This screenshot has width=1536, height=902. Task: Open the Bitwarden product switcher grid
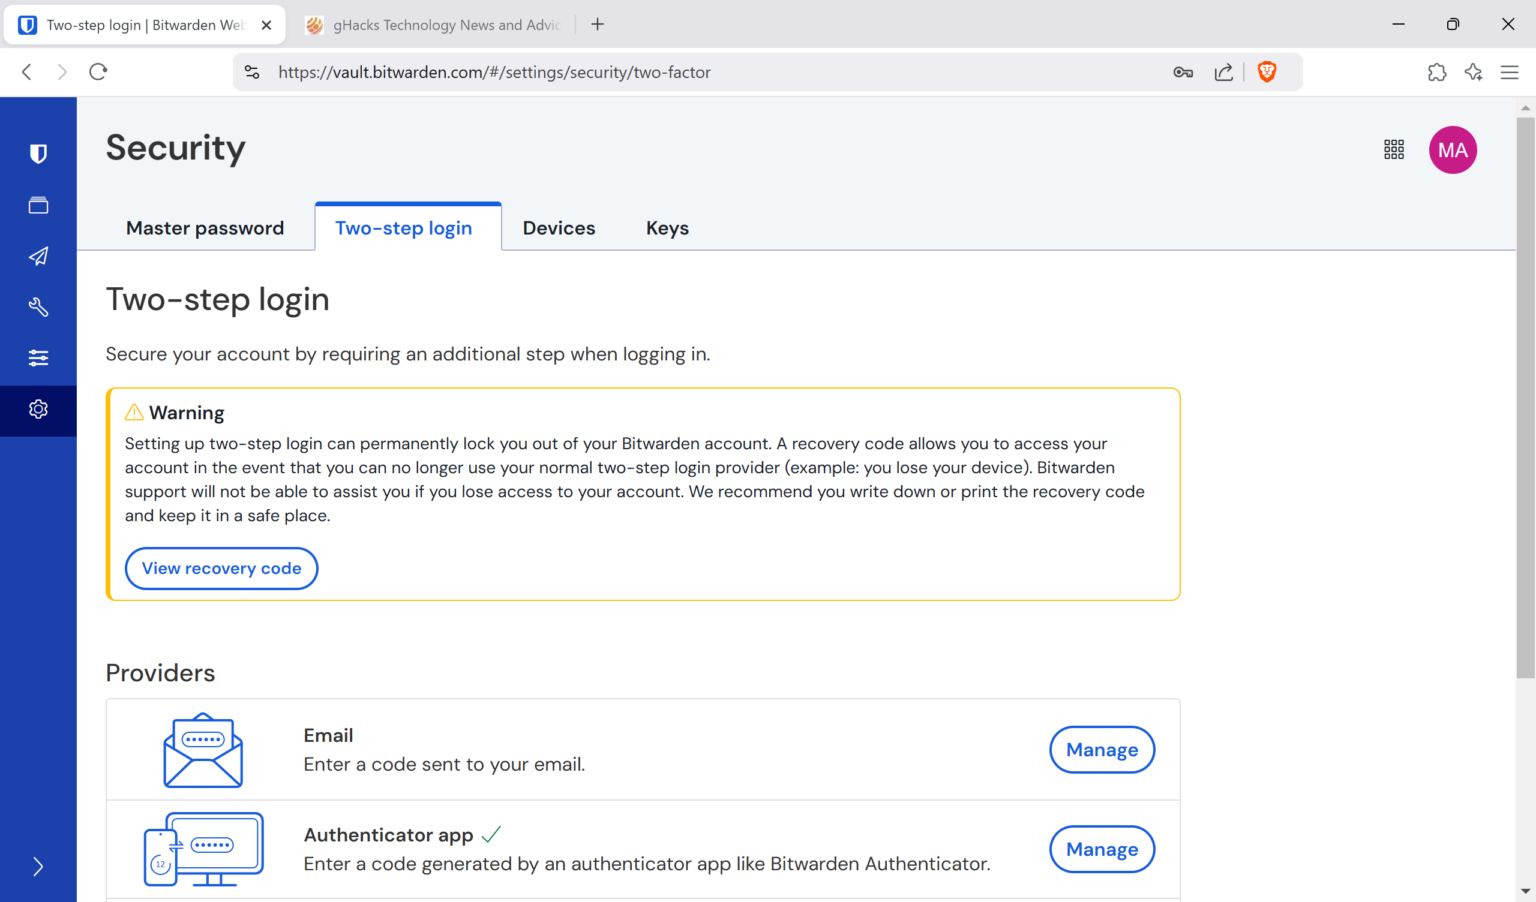pyautogui.click(x=1394, y=148)
